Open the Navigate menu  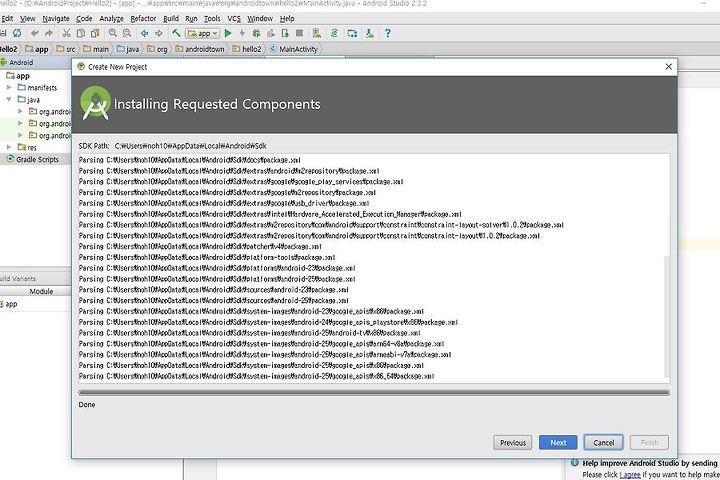coord(56,18)
